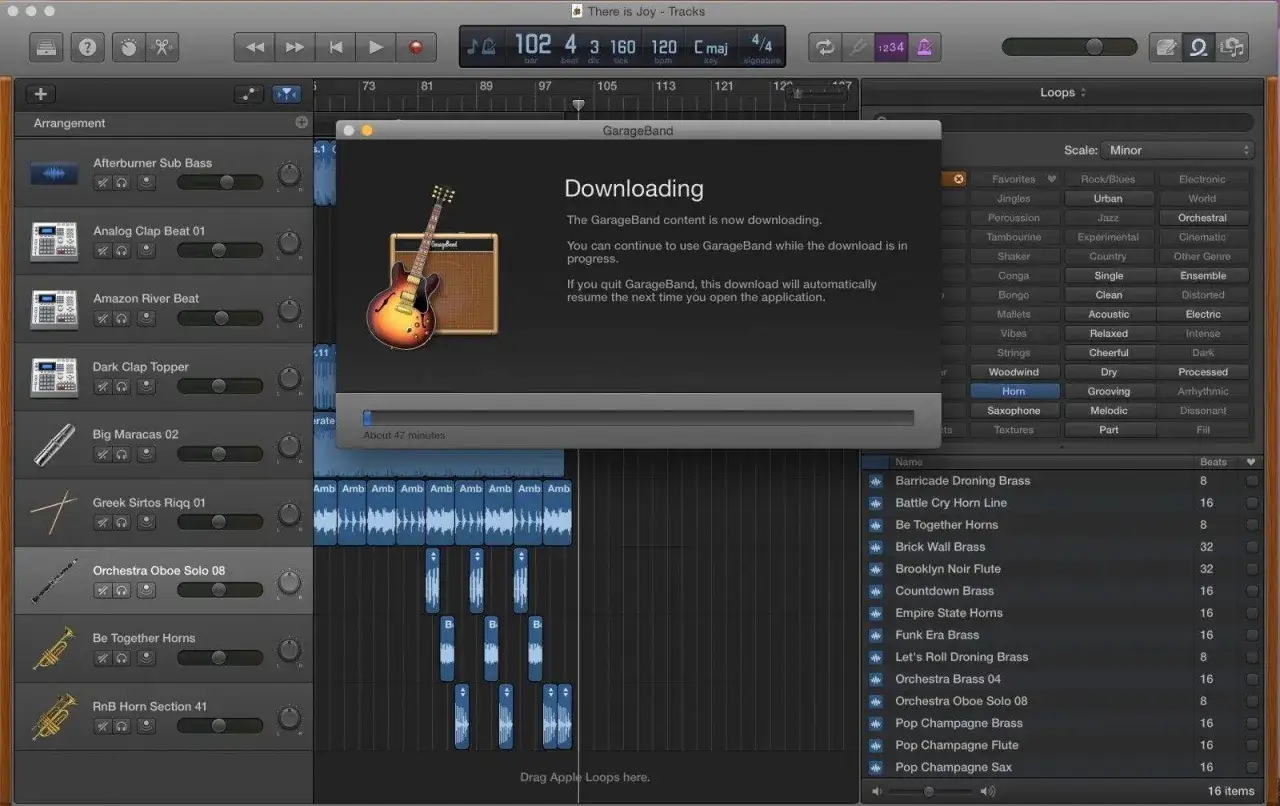The width and height of the screenshot is (1280, 806).
Task: Open the Editors scissors button
Action: coord(162,46)
